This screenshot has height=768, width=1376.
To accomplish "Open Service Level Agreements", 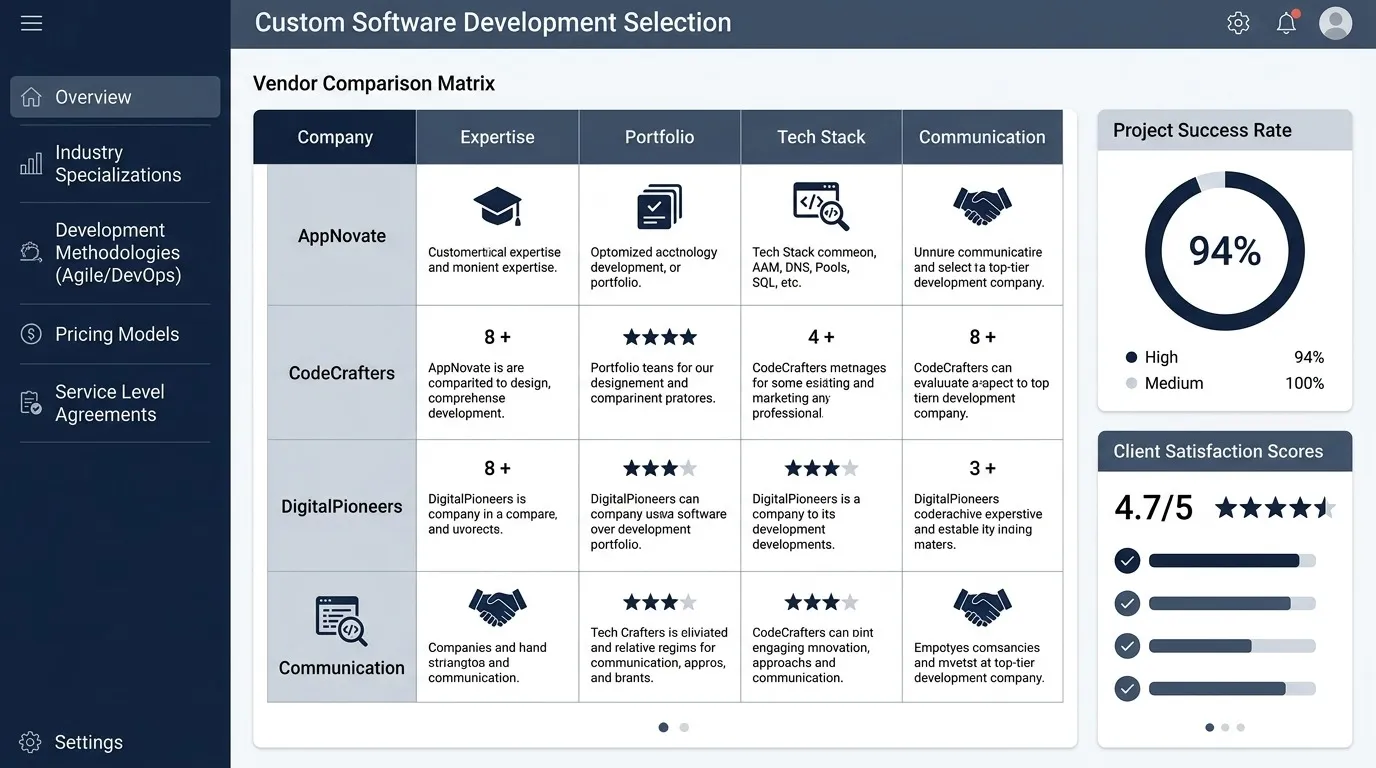I will pyautogui.click(x=115, y=403).
